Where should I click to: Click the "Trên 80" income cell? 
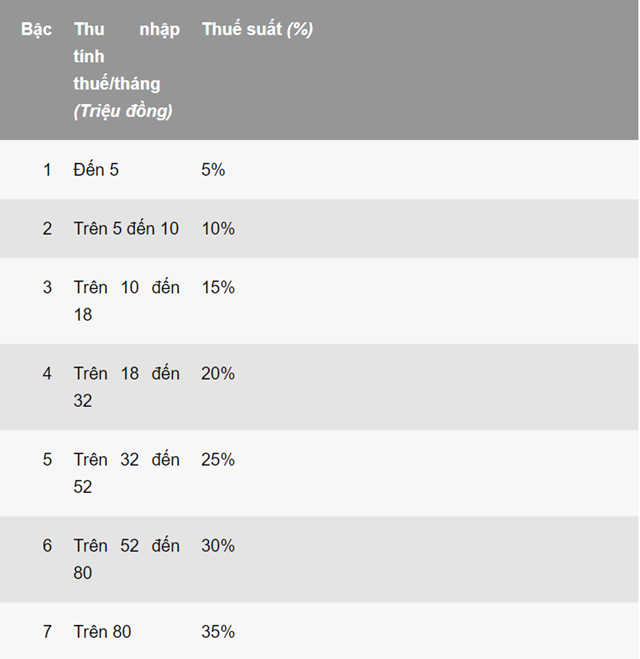102,632
